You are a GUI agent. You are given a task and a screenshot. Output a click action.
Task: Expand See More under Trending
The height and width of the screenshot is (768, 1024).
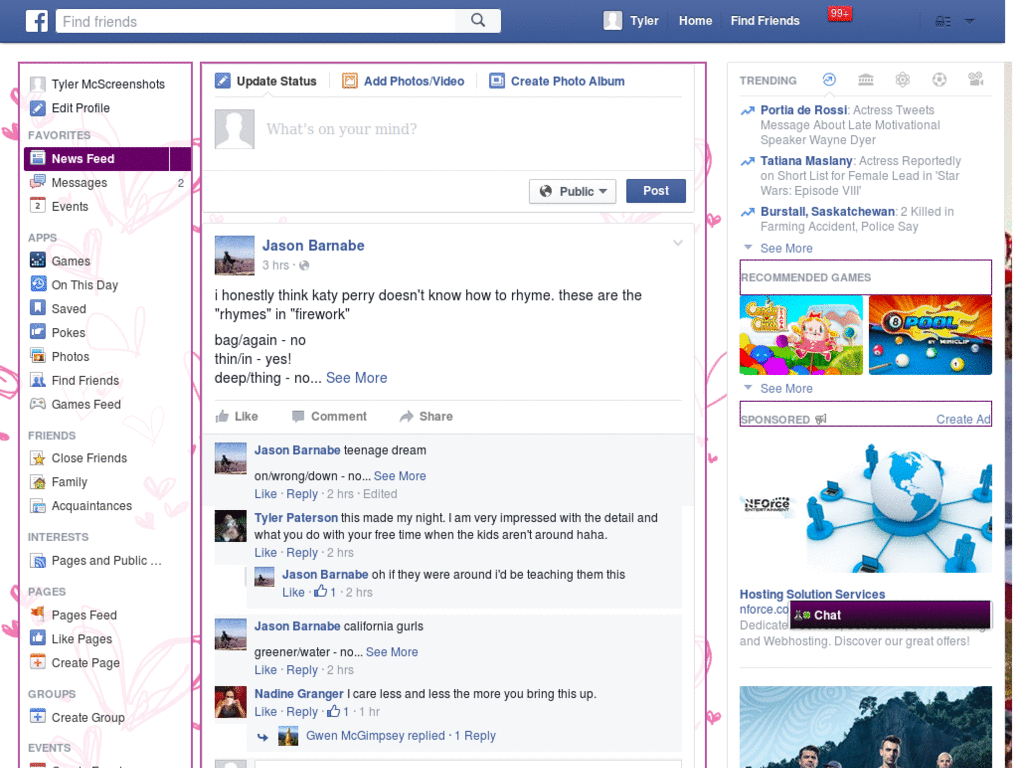coord(786,248)
